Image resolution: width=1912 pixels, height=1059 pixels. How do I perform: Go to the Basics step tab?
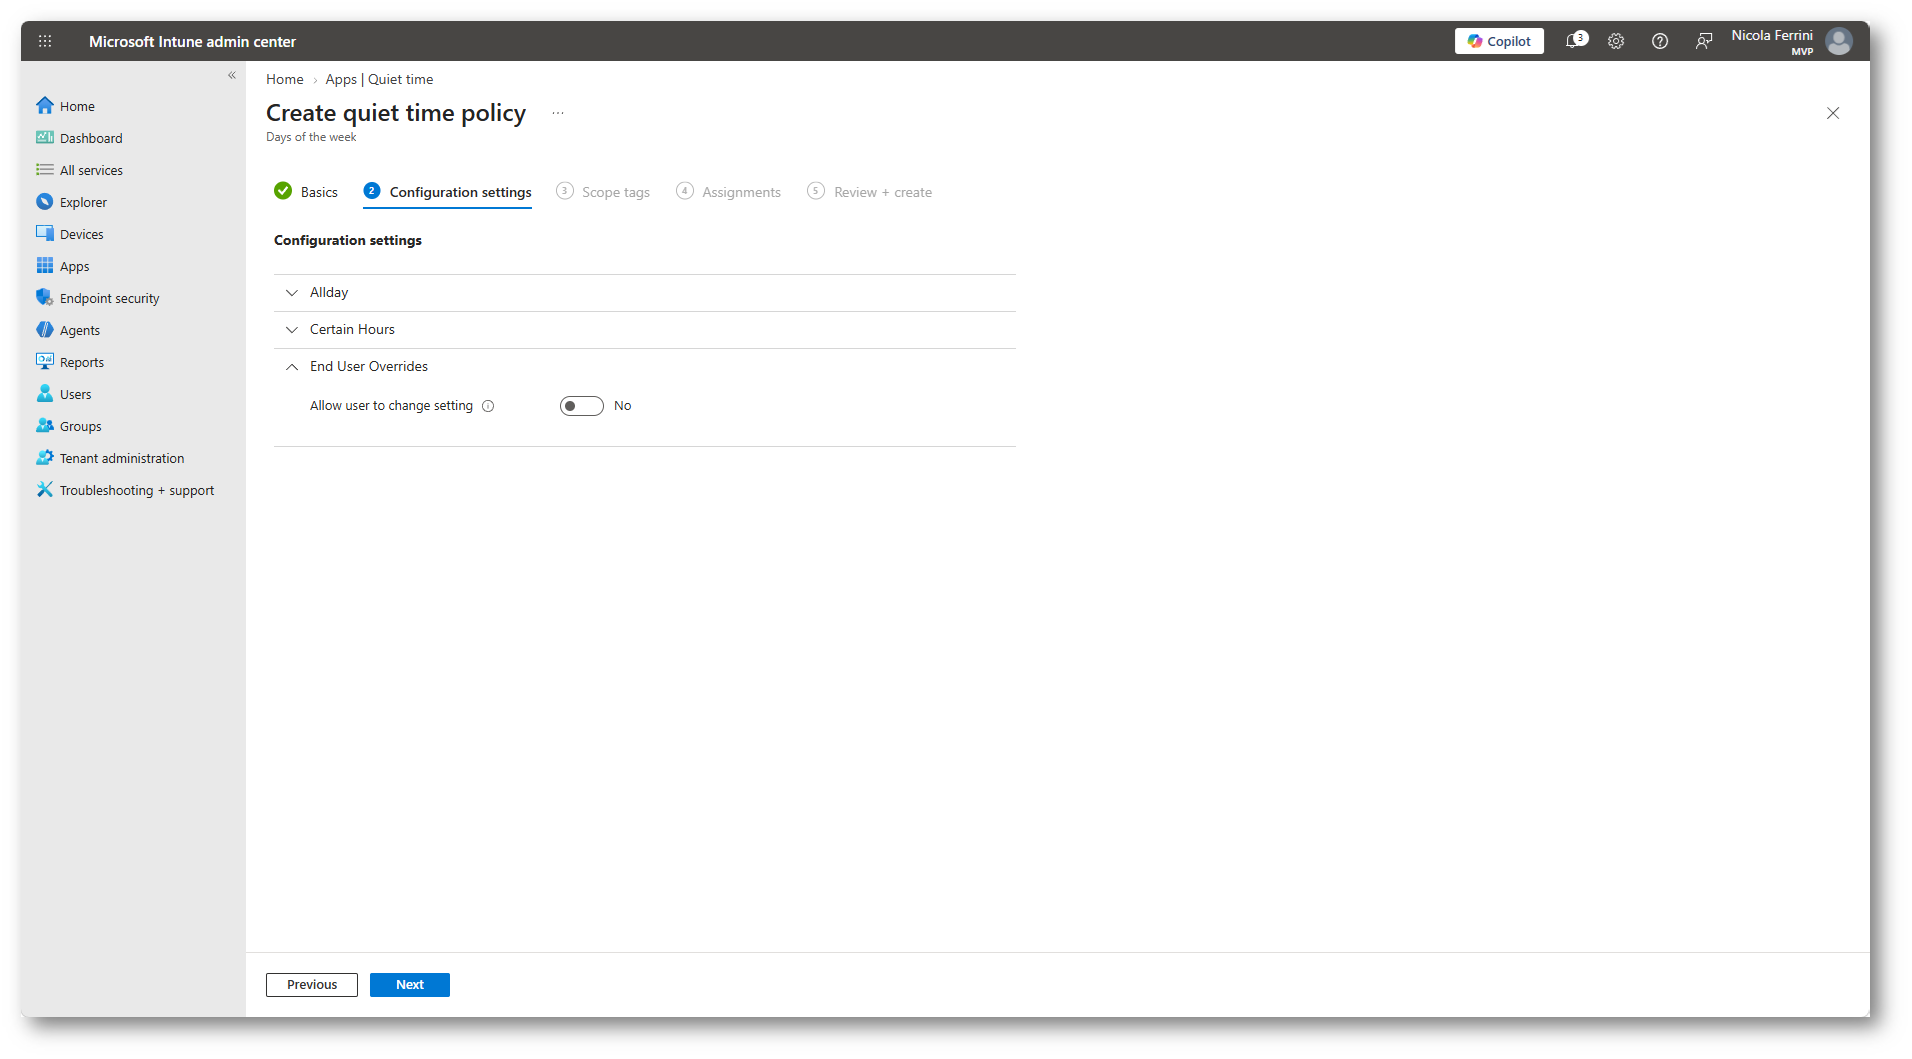[307, 192]
